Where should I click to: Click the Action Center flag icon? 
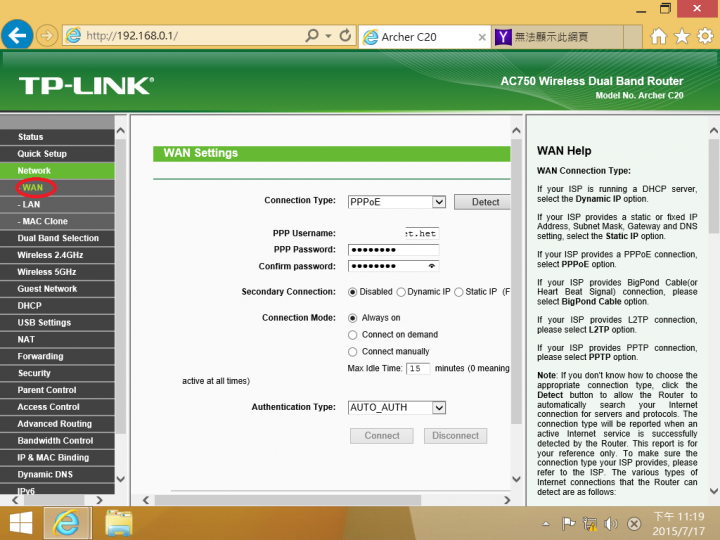pos(568,523)
